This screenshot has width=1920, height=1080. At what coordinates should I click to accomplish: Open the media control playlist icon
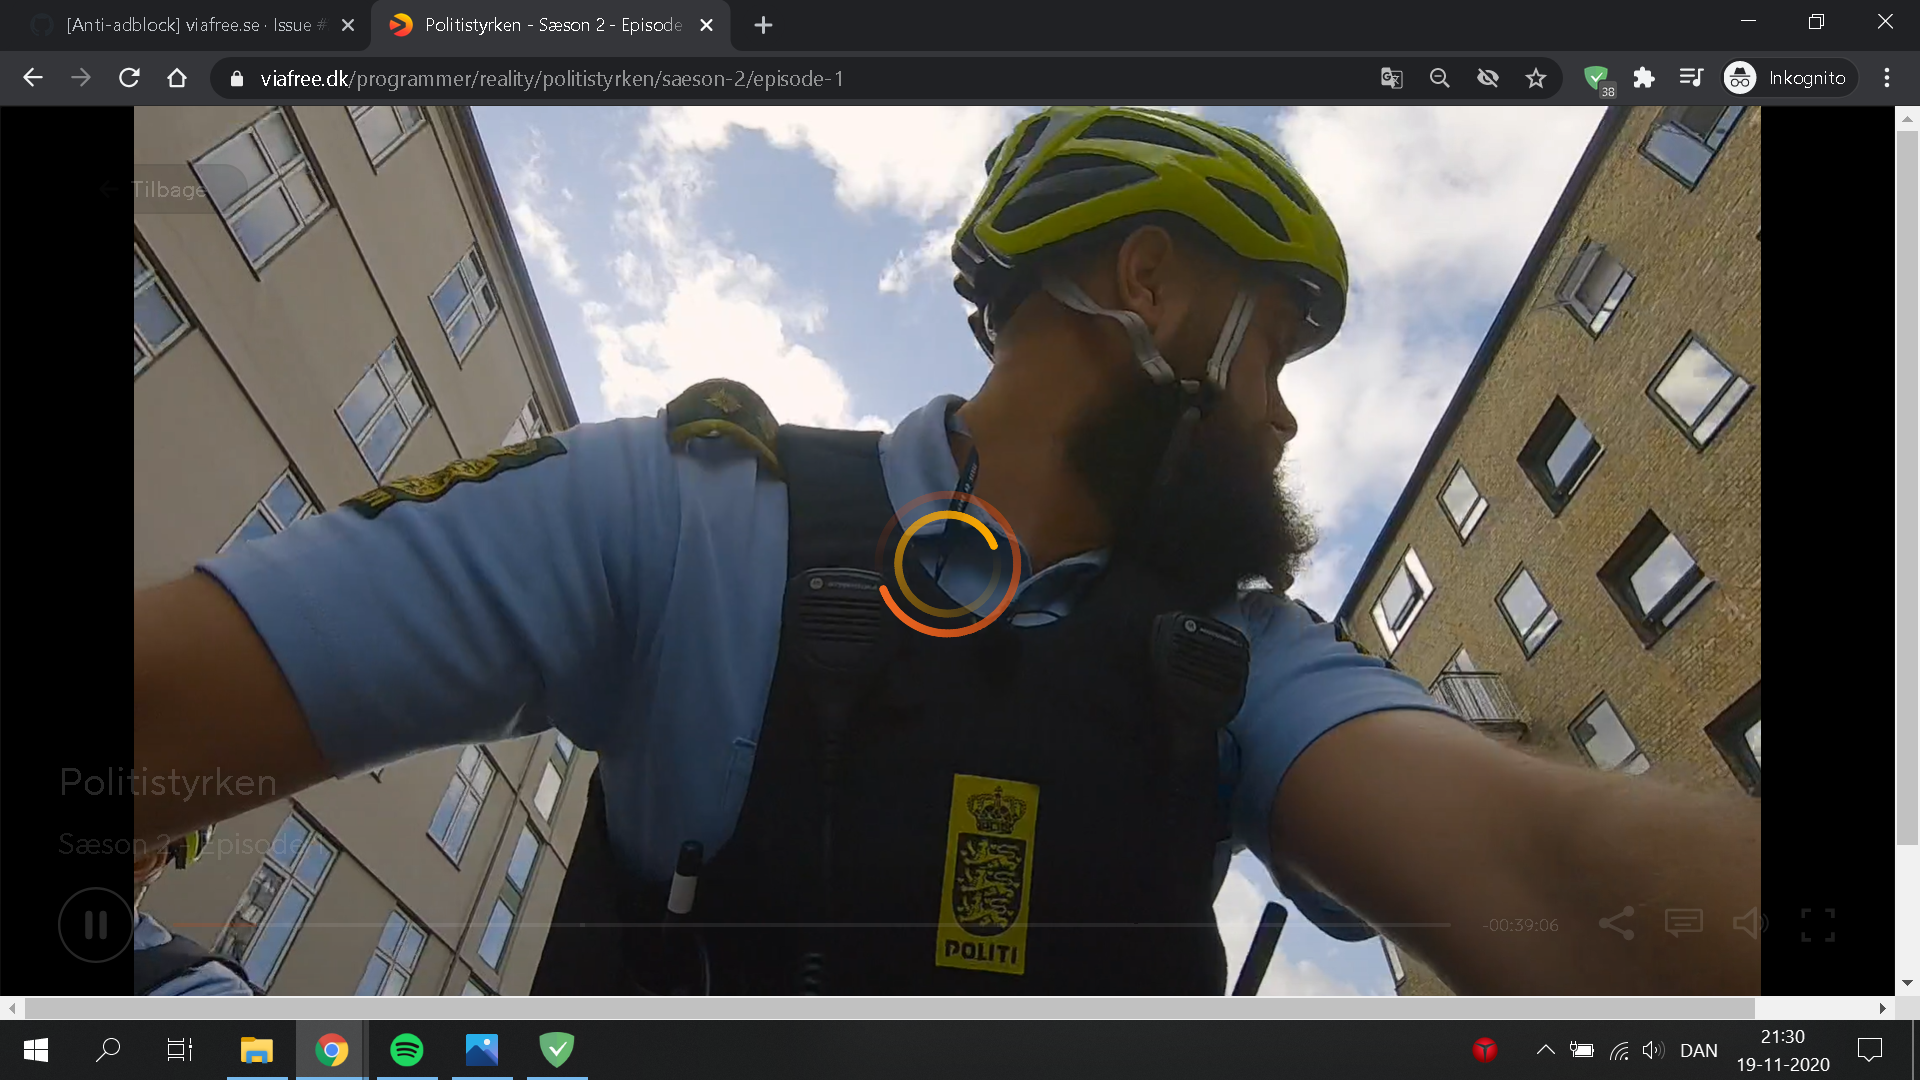(1691, 78)
